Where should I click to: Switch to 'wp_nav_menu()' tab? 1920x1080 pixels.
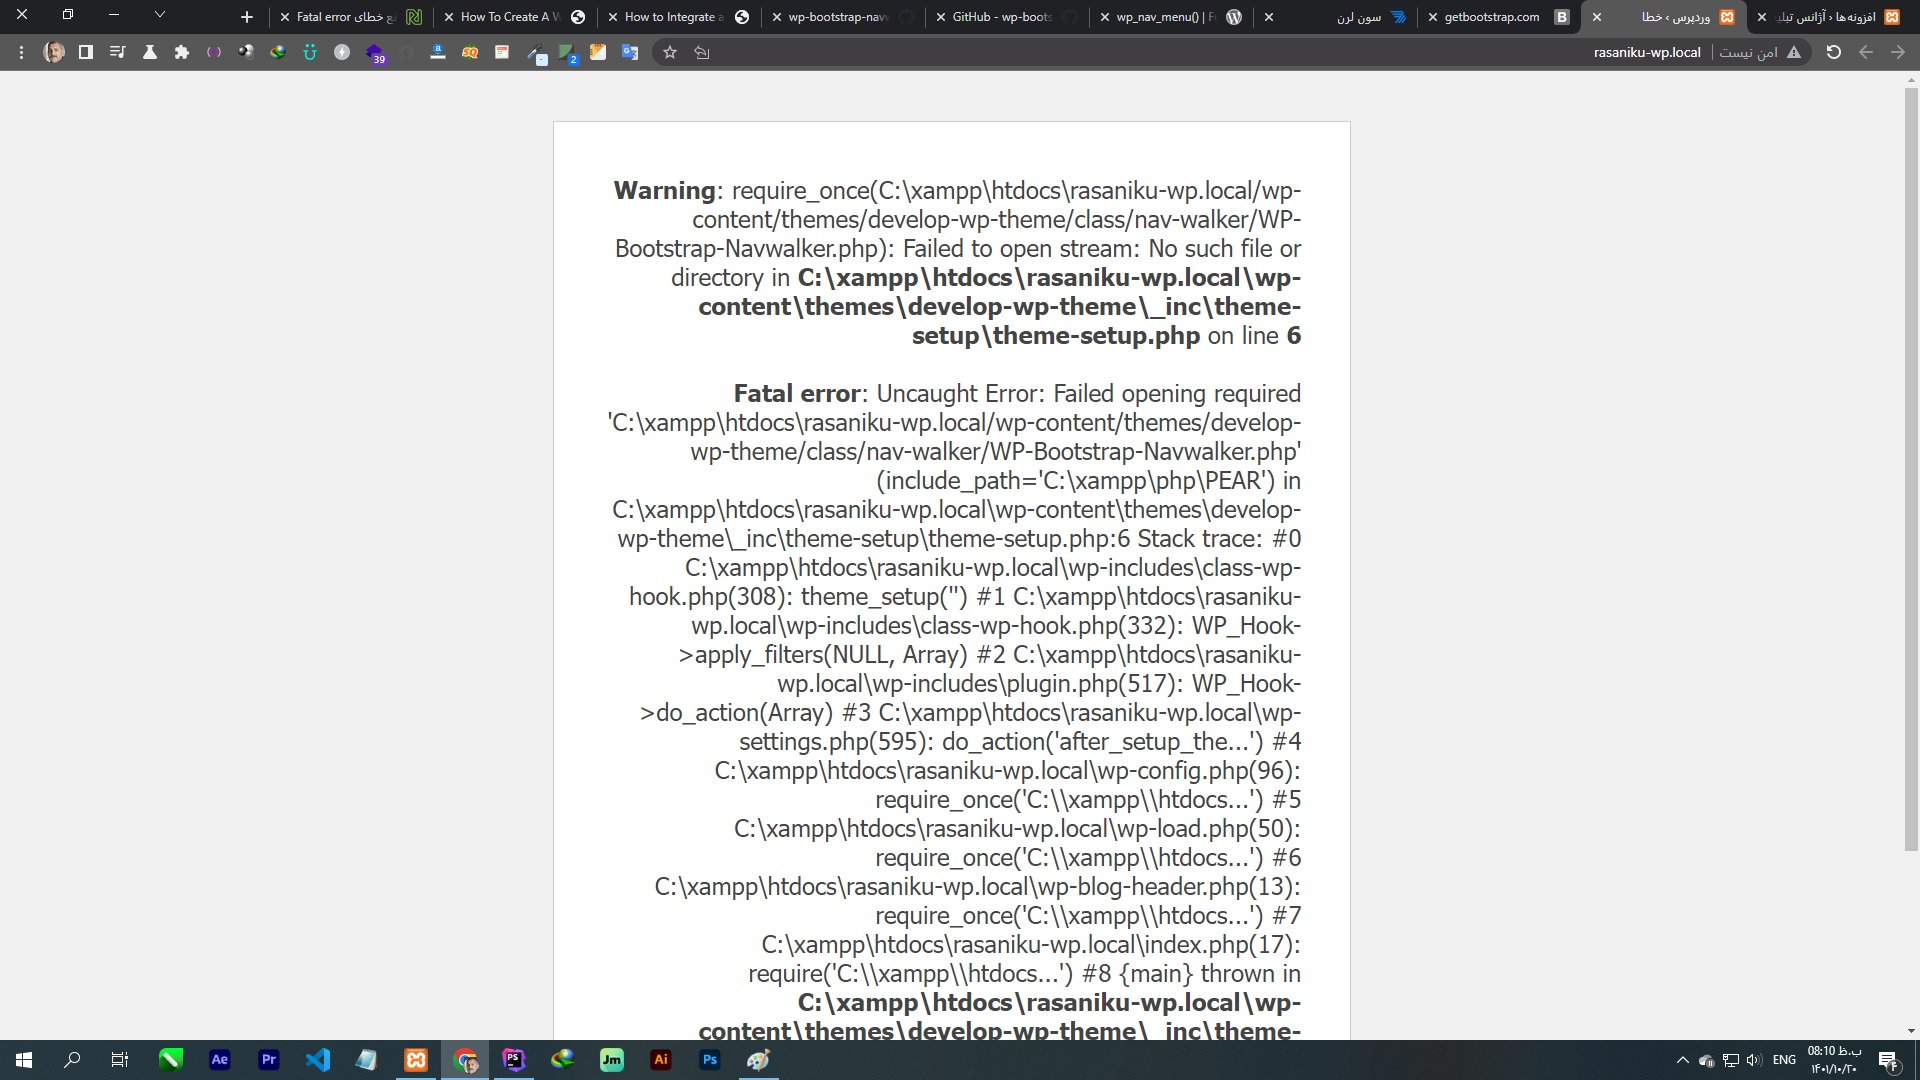tap(1170, 17)
